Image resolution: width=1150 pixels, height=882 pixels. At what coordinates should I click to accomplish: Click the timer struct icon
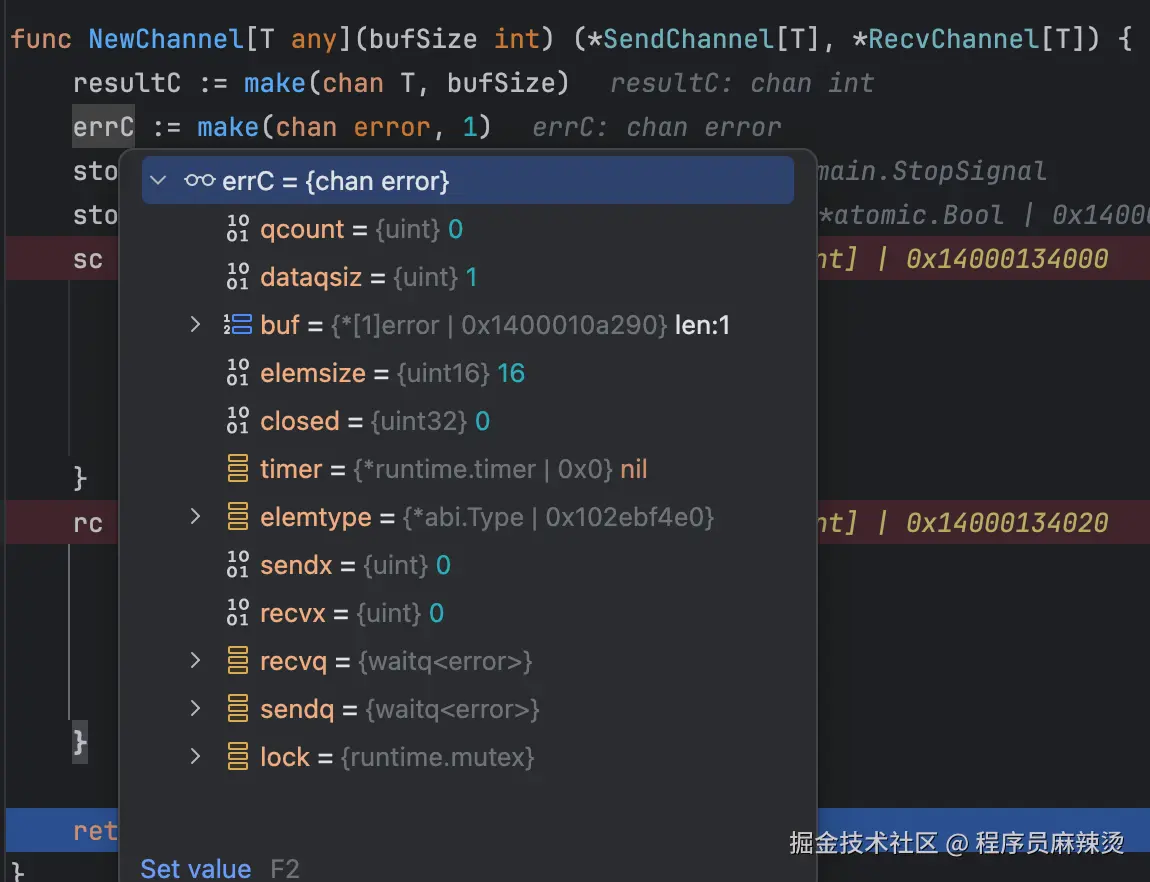tap(238, 469)
